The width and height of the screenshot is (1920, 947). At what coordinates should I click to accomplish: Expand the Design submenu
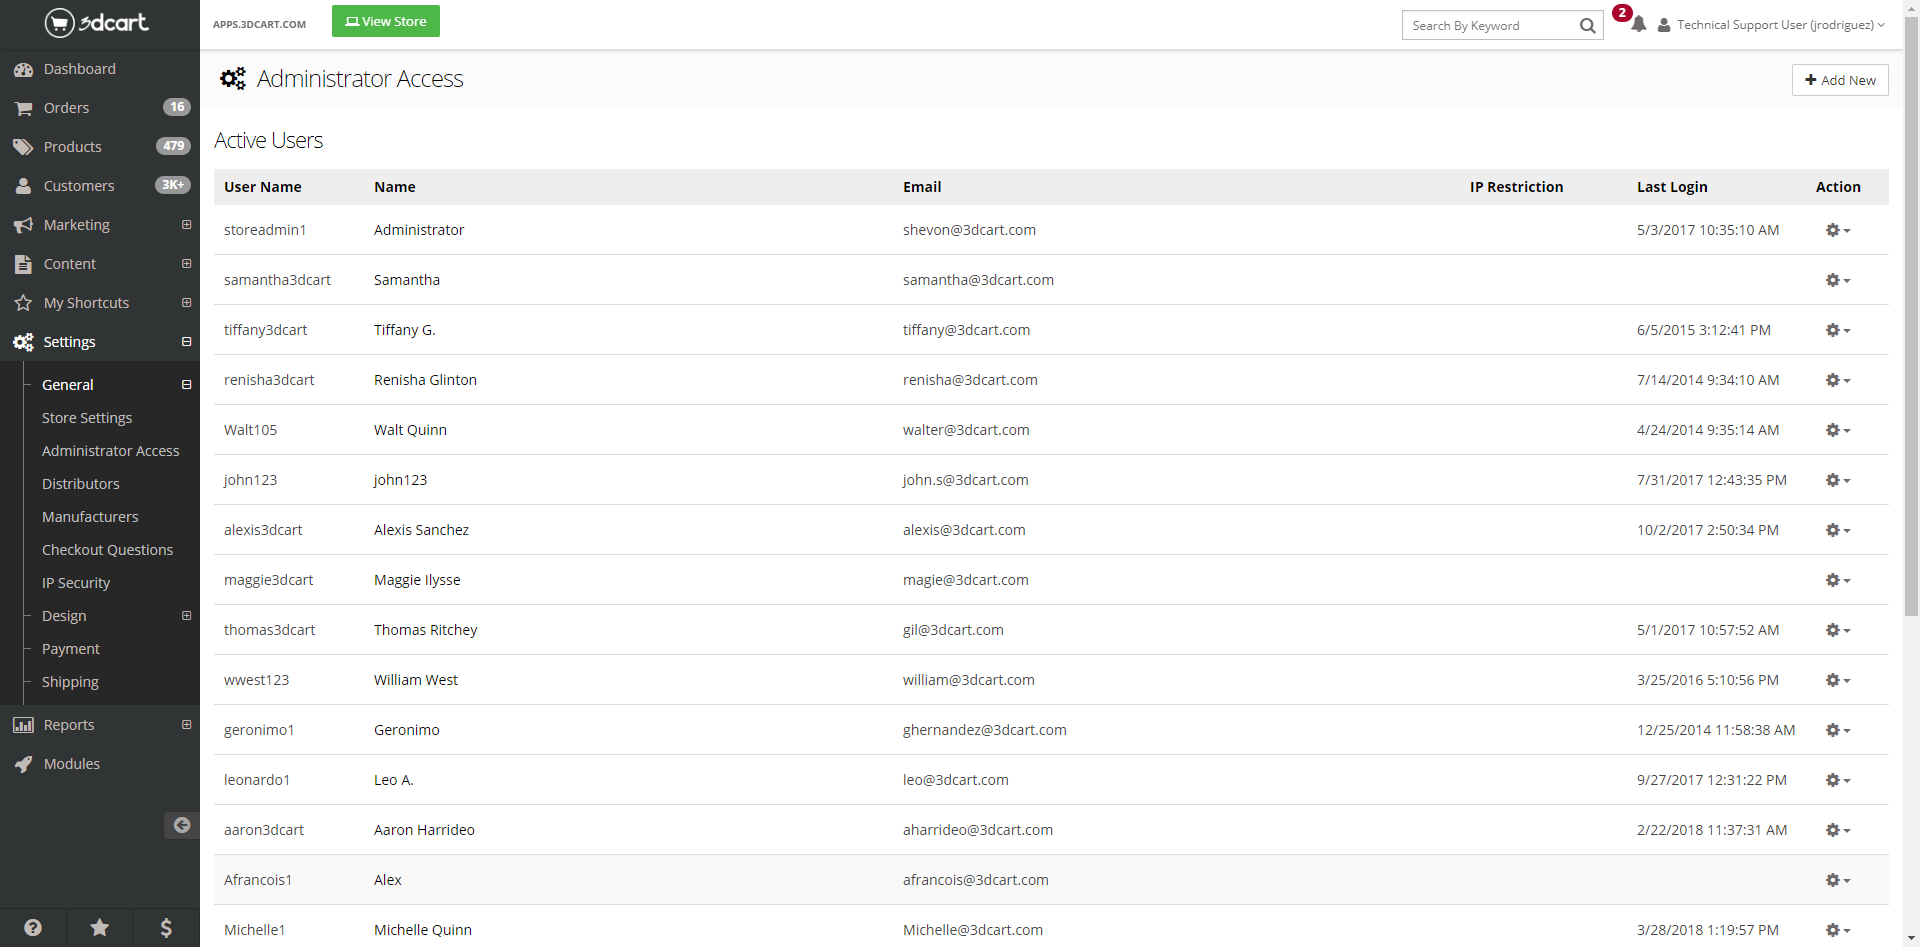(x=186, y=616)
